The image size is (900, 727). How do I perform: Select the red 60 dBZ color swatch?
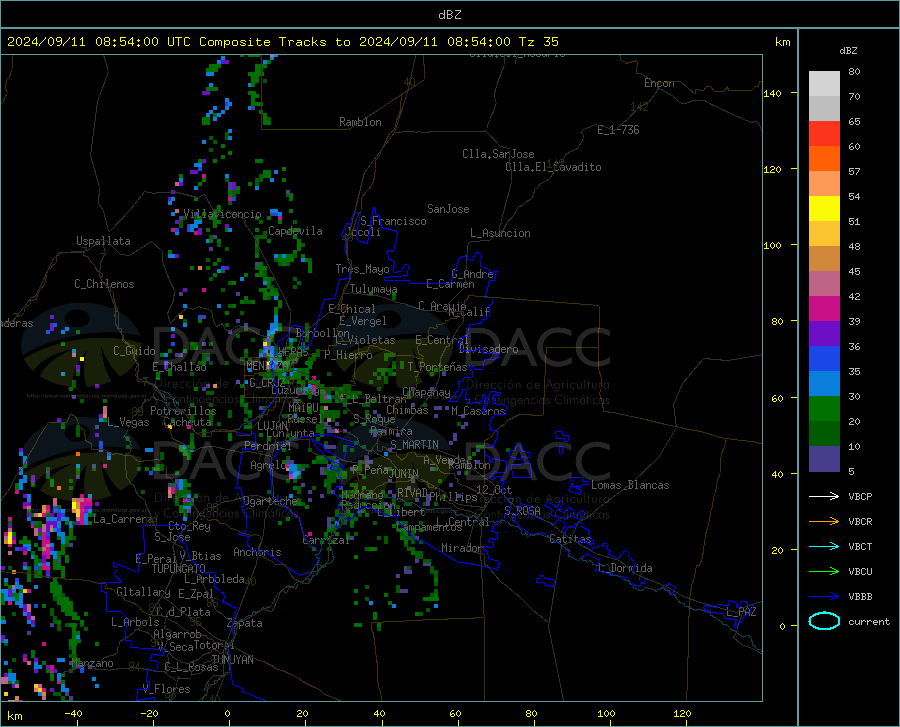824,134
